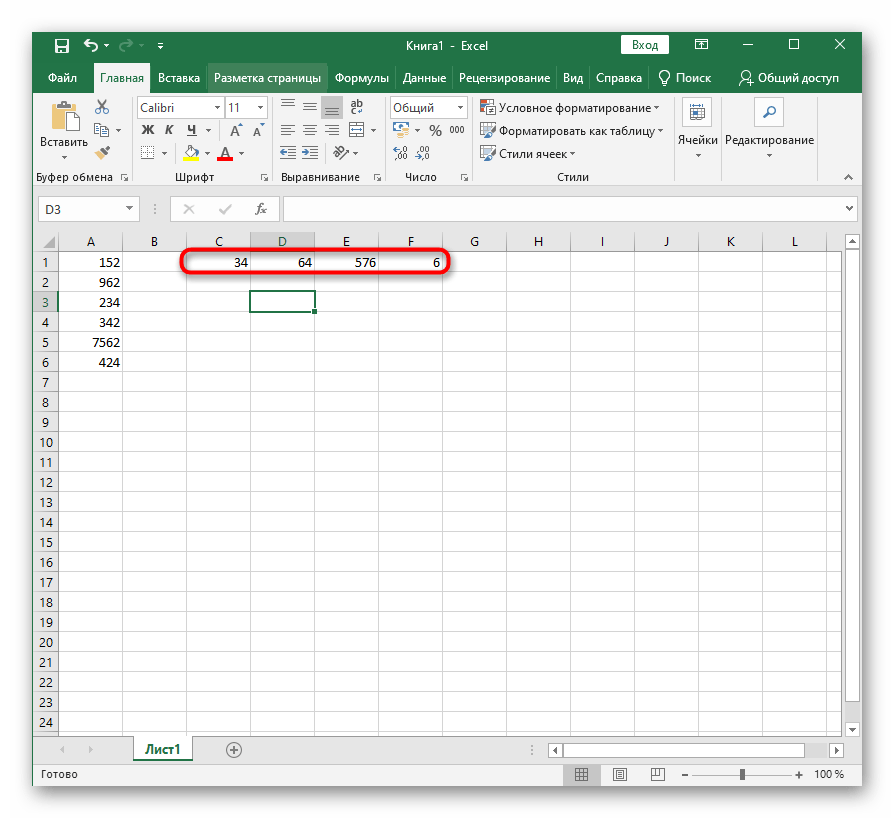Align cell content to the middle
Screen dimensions: 894x818
coord(310,106)
